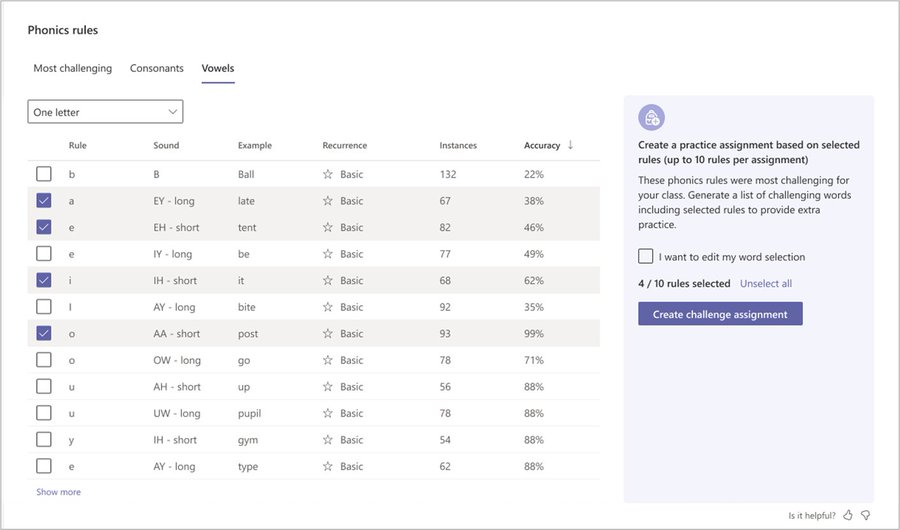This screenshot has height=530, width=900.
Task: Click the Unselect all link
Action: click(x=766, y=284)
